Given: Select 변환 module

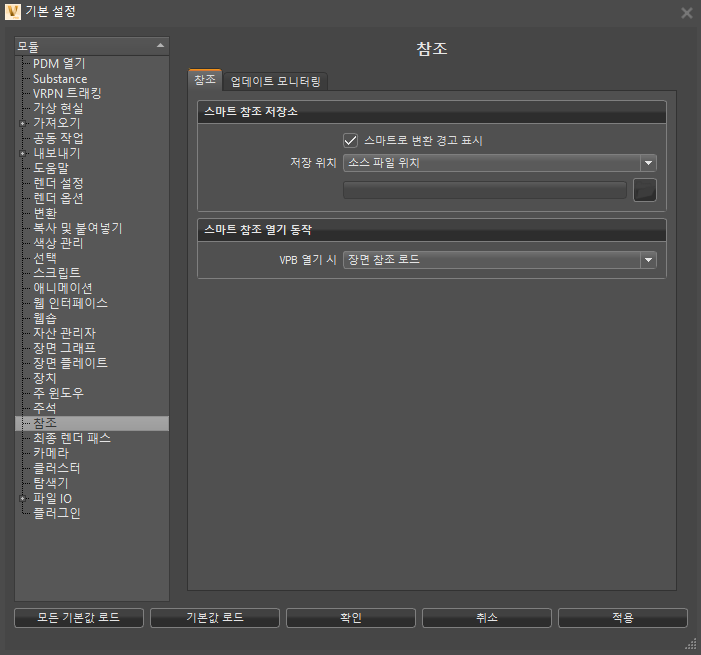Looking at the screenshot, I should [45, 213].
